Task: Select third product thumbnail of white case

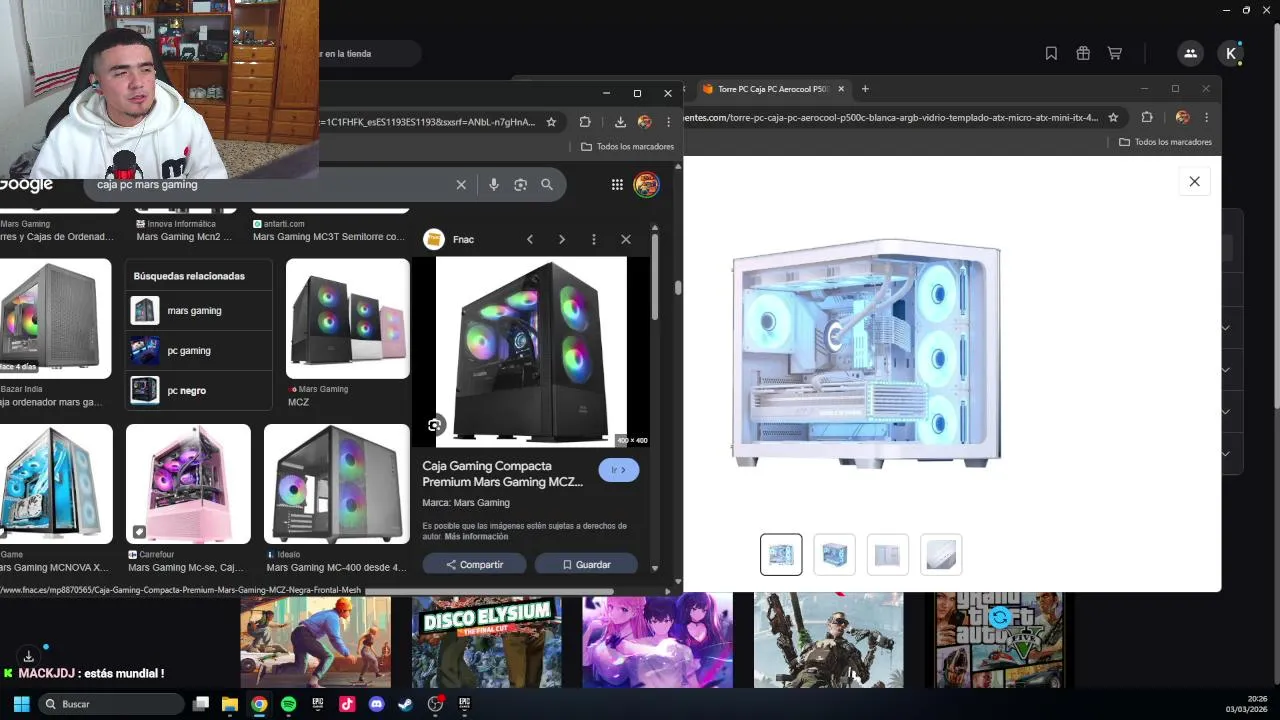Action: click(887, 555)
